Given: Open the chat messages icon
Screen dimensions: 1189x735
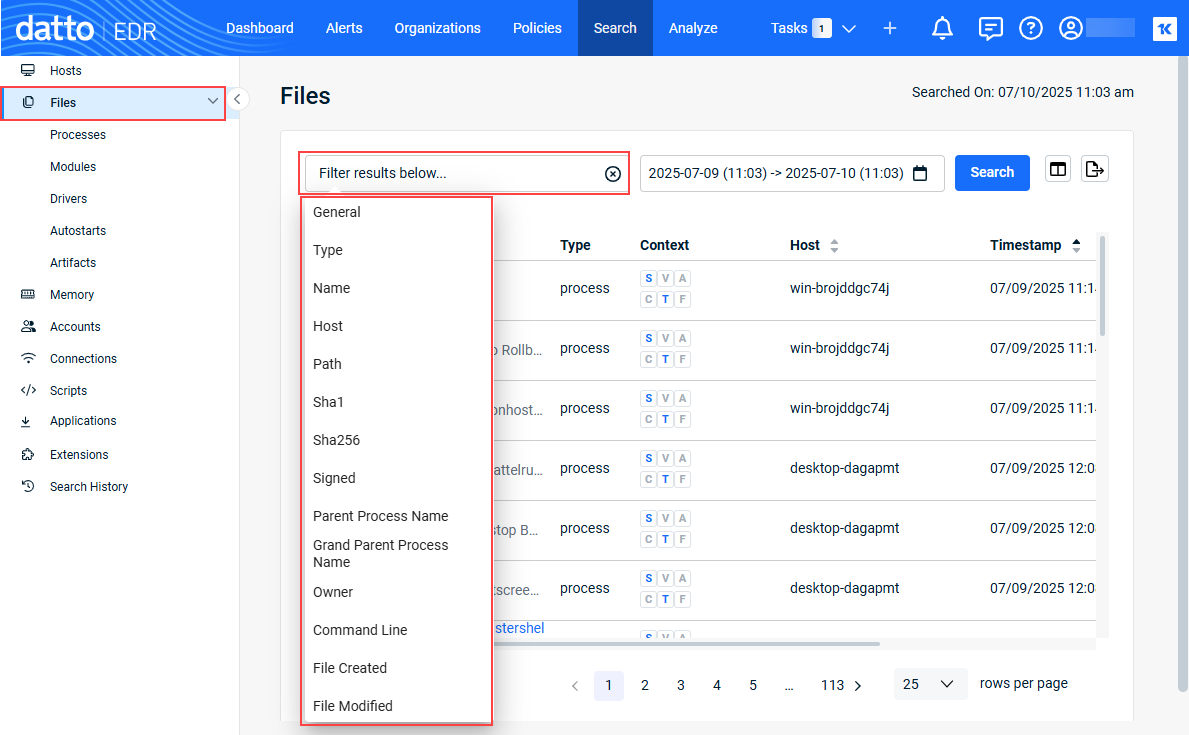Looking at the screenshot, I should (990, 28).
